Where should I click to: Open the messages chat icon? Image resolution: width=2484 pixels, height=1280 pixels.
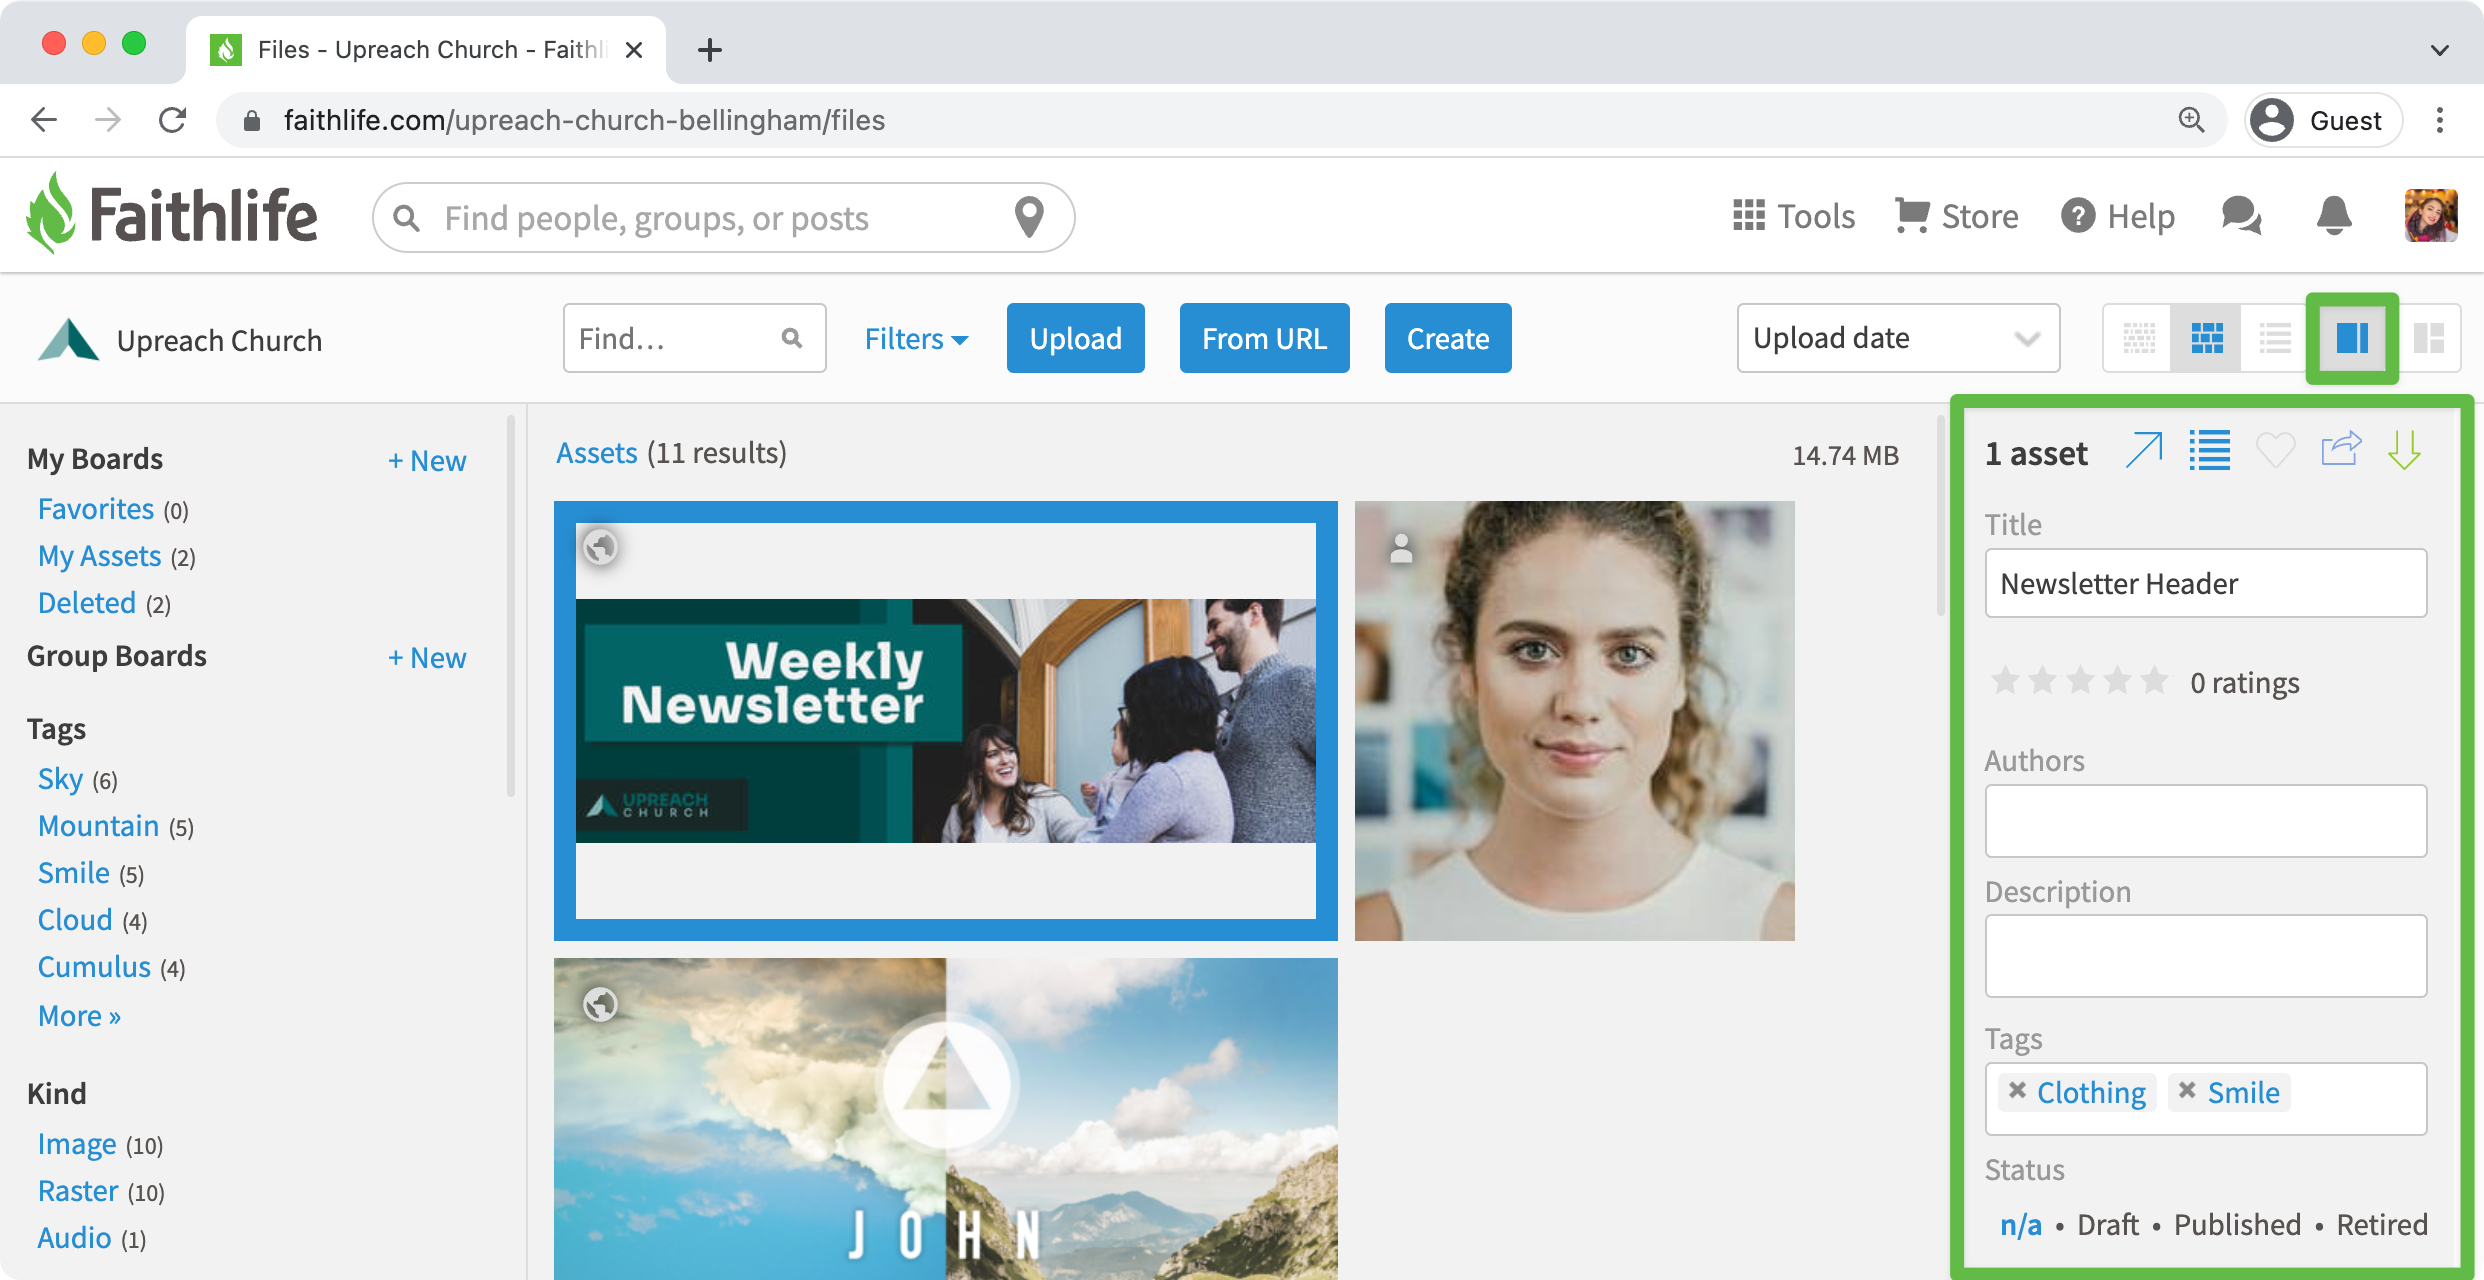click(x=2241, y=215)
